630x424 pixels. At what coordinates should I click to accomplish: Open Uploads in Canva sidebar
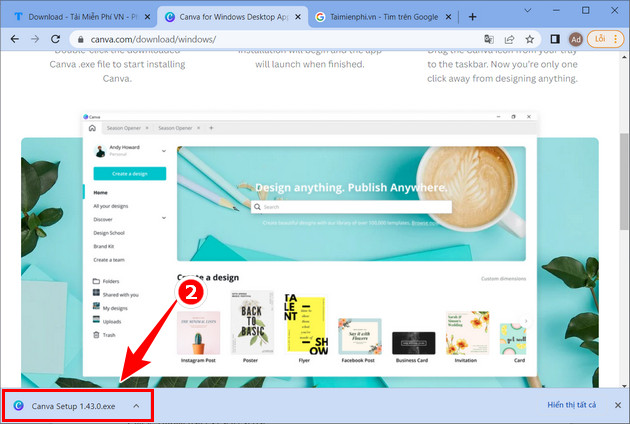click(x=107, y=321)
